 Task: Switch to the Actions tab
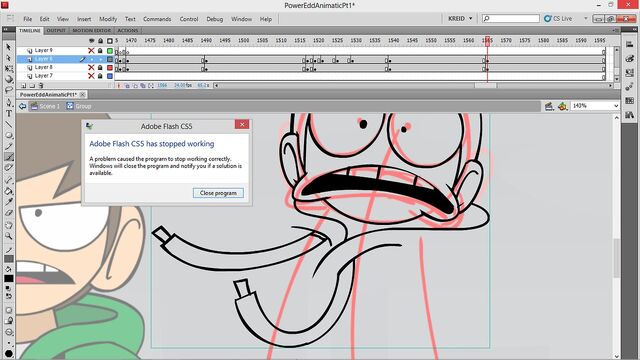coord(128,31)
